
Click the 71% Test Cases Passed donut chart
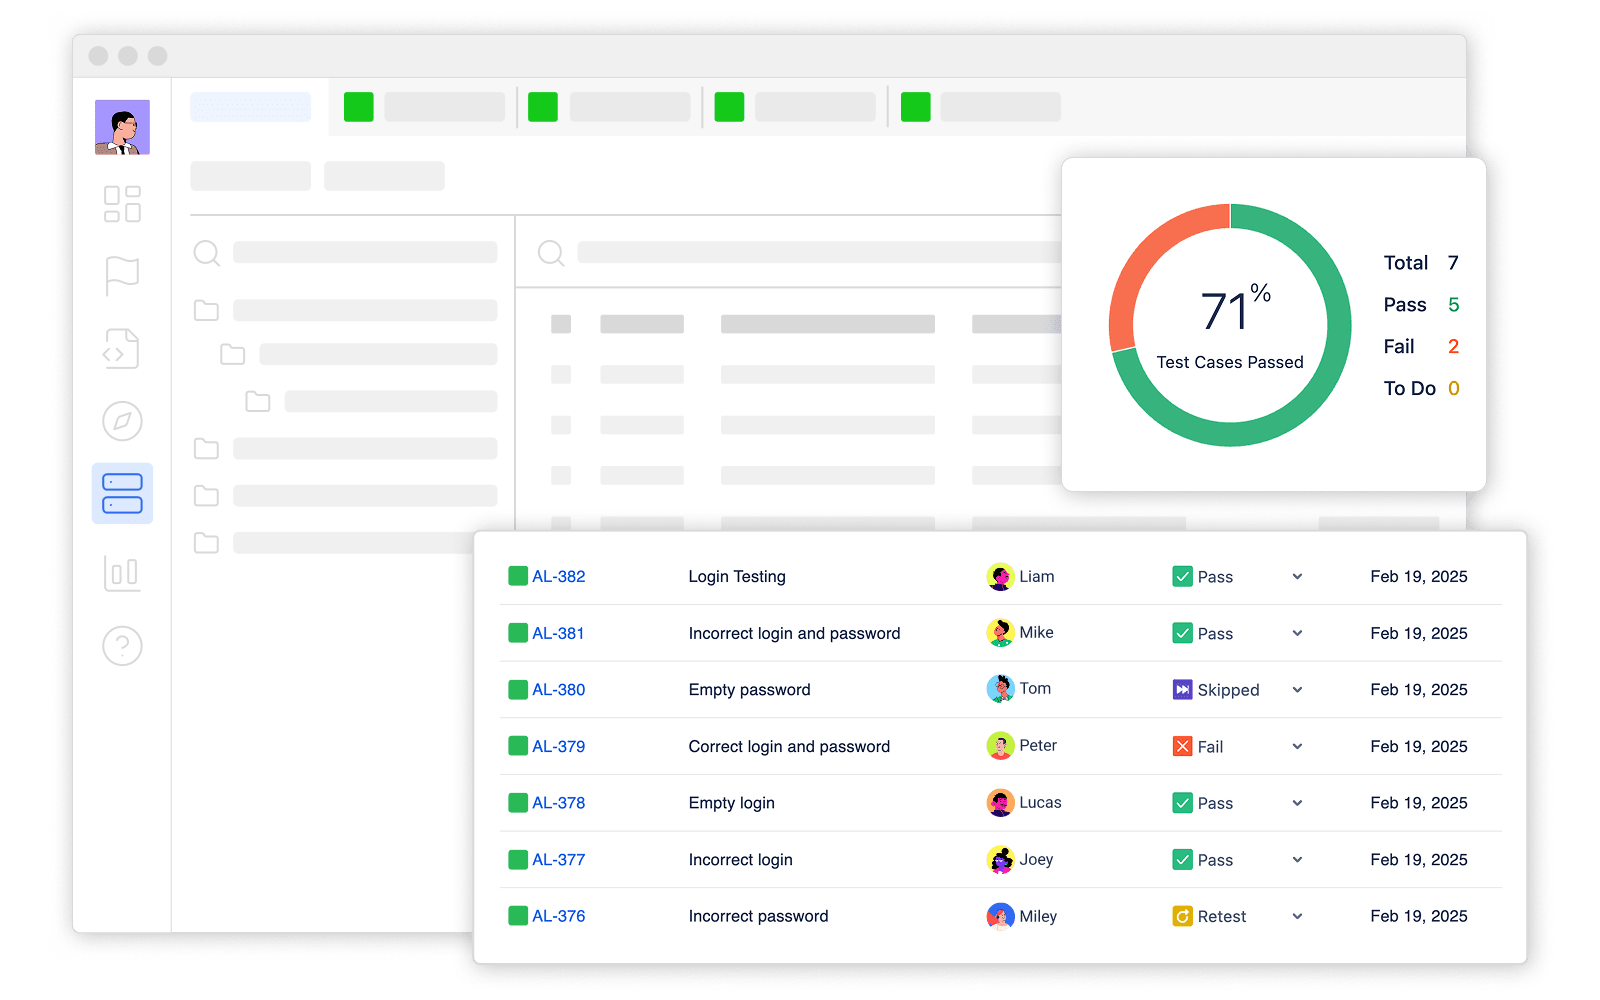(x=1229, y=325)
